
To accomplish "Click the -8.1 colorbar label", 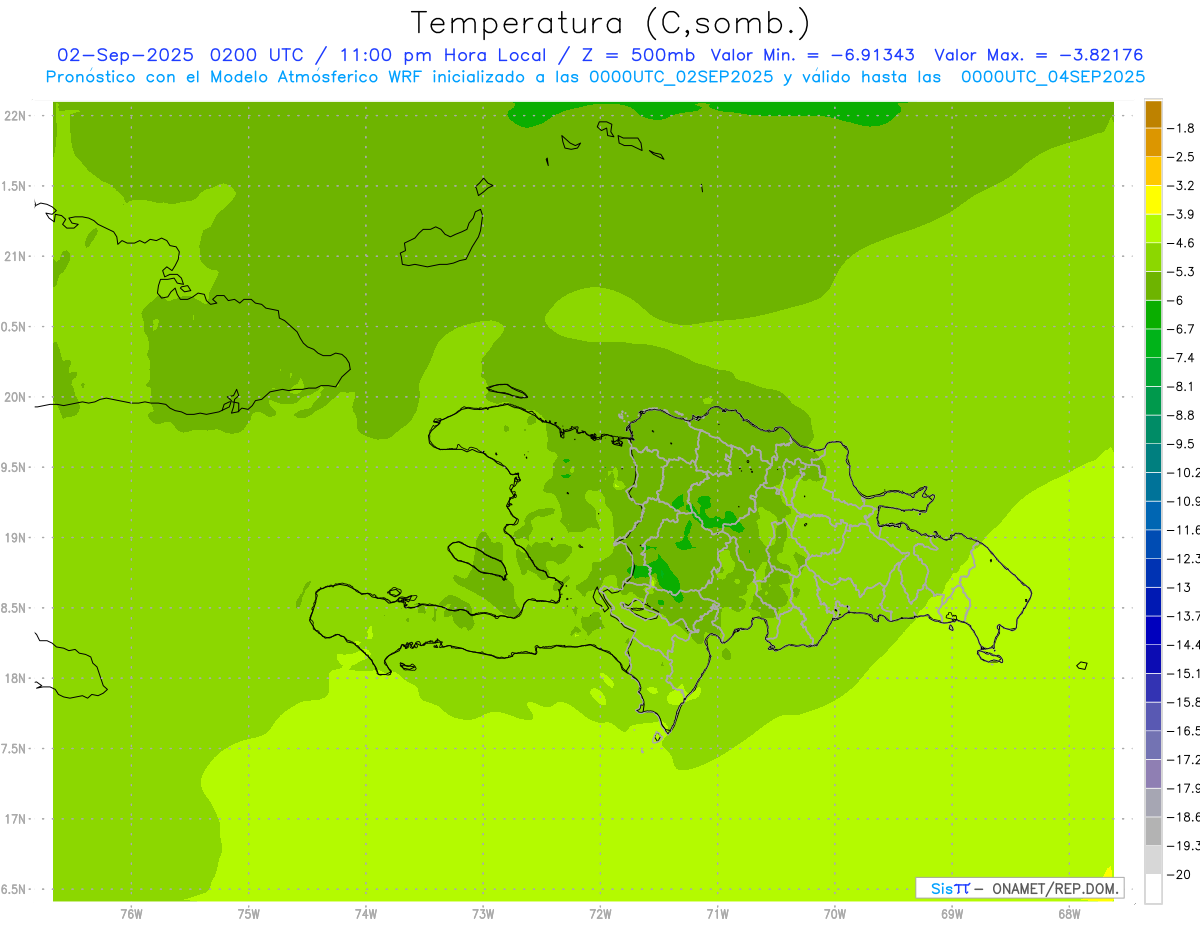I will tap(1182, 386).
